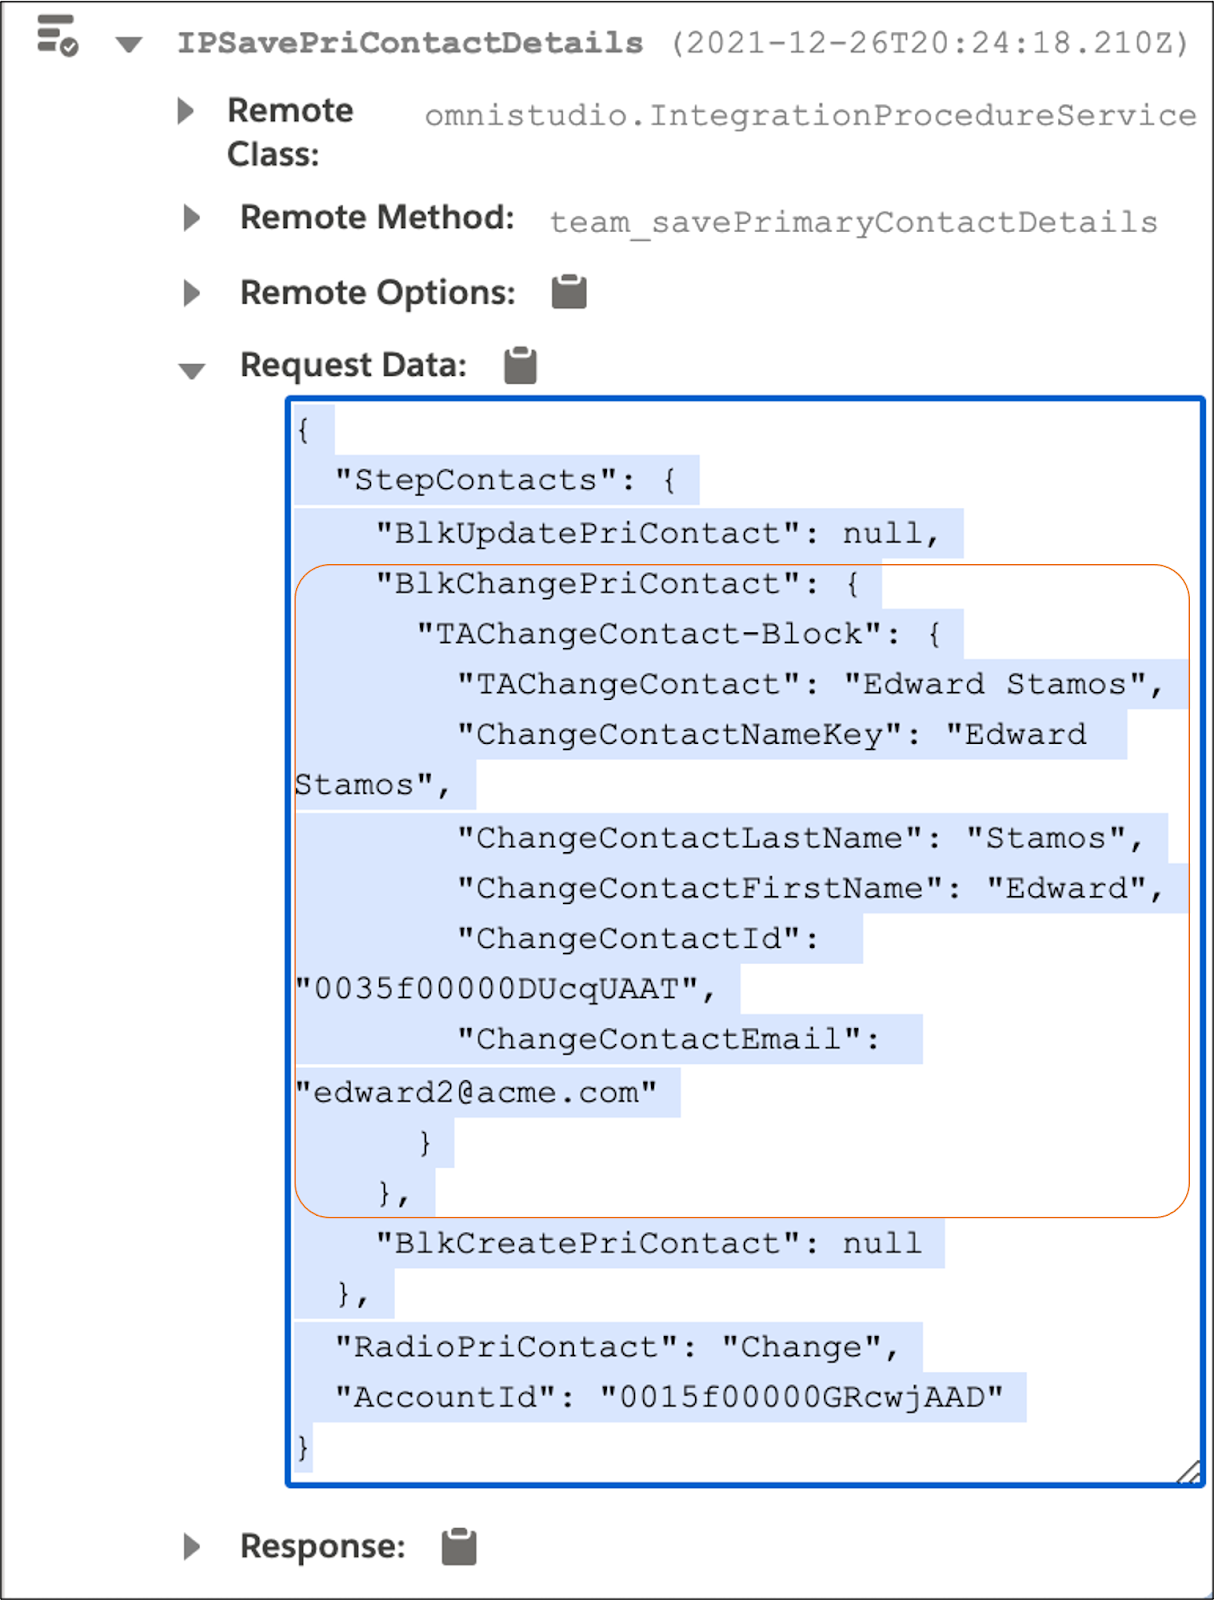Select team_savePrimaryContactDetails value
Screen dimensions: 1214x1600
coord(853,222)
